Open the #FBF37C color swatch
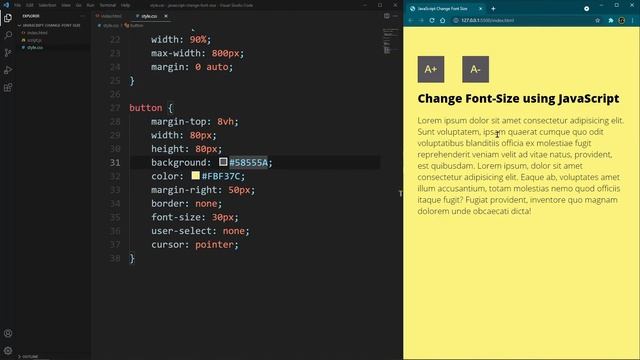 tap(196, 176)
